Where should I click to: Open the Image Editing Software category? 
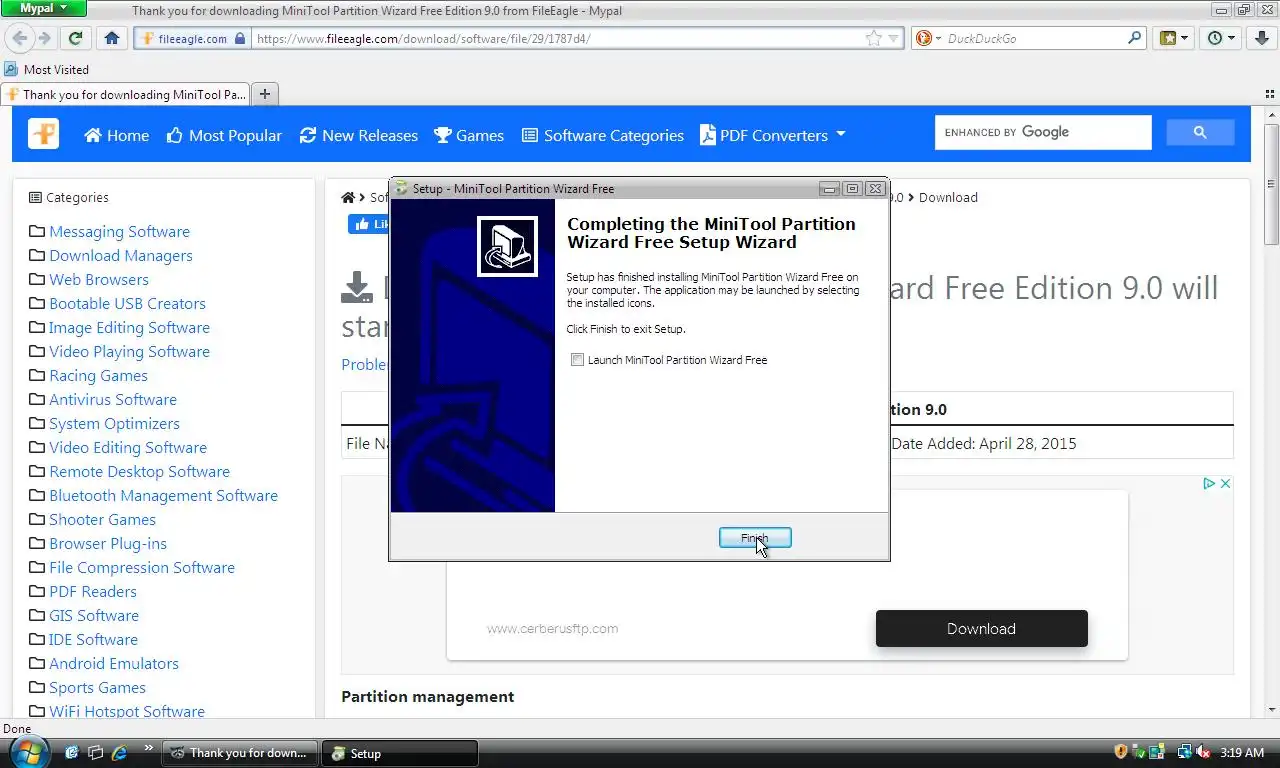pyautogui.click(x=129, y=327)
